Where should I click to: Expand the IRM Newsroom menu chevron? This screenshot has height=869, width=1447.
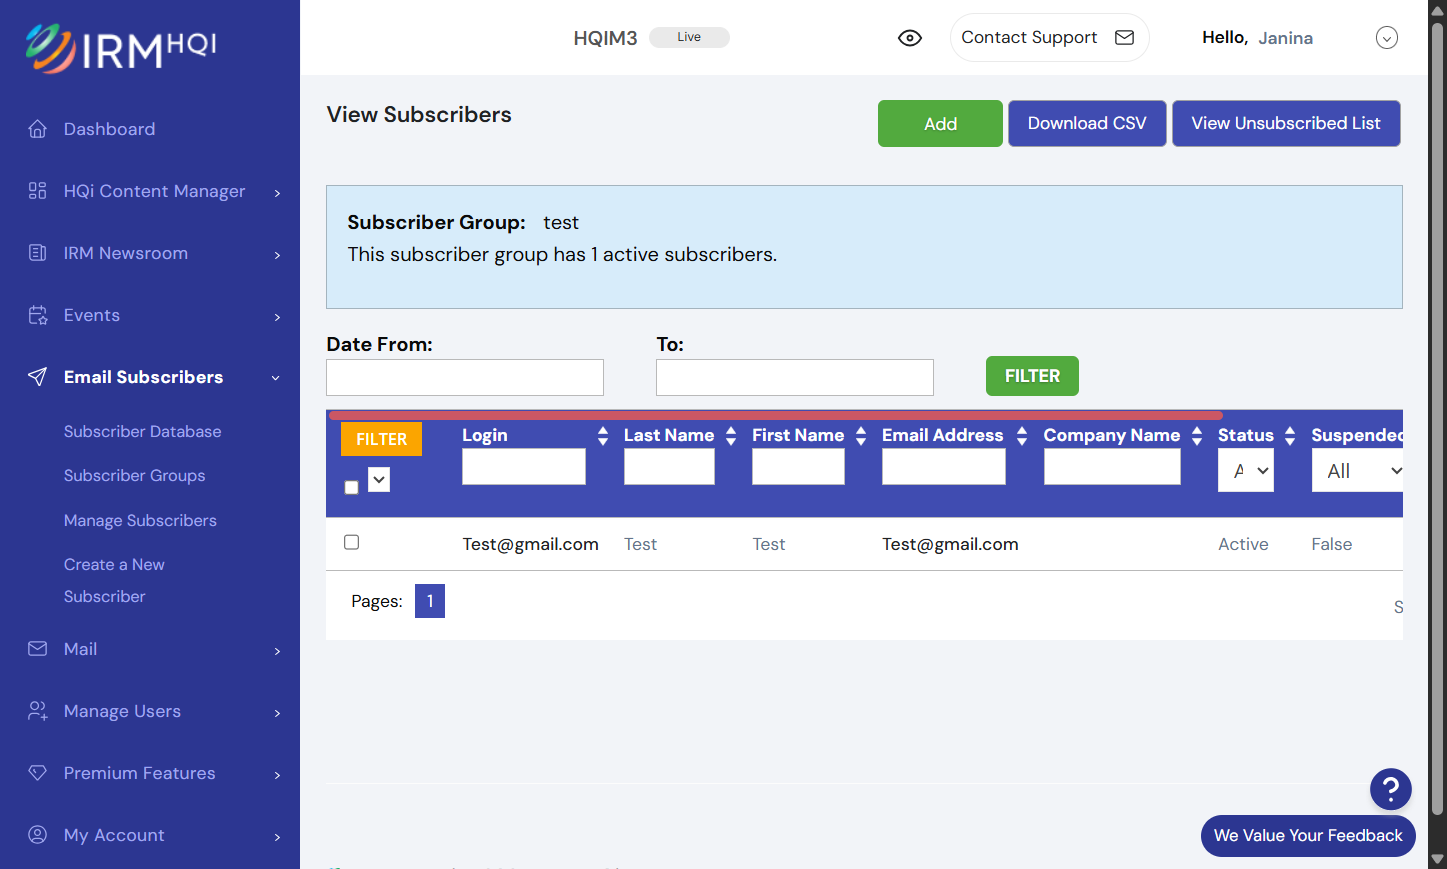tap(277, 254)
